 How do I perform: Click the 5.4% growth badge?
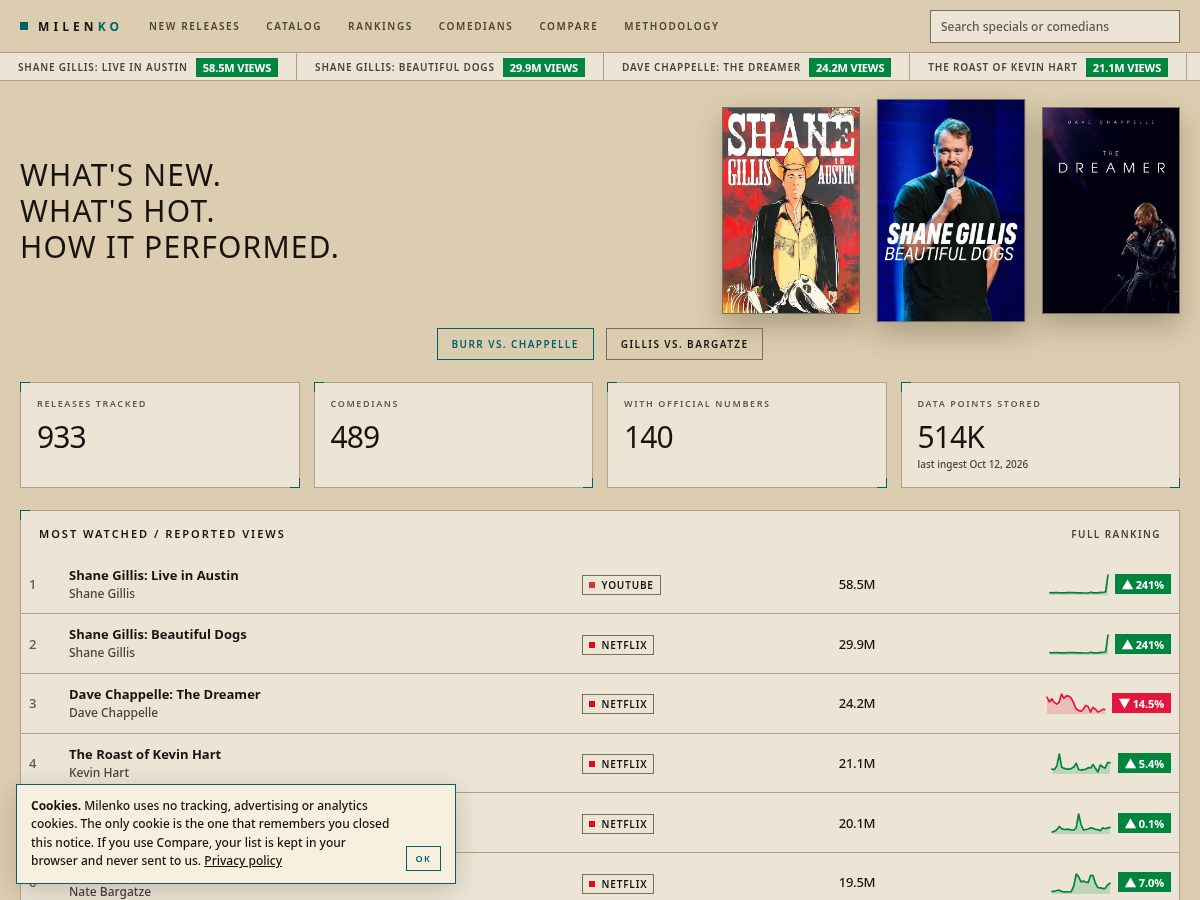click(x=1144, y=764)
